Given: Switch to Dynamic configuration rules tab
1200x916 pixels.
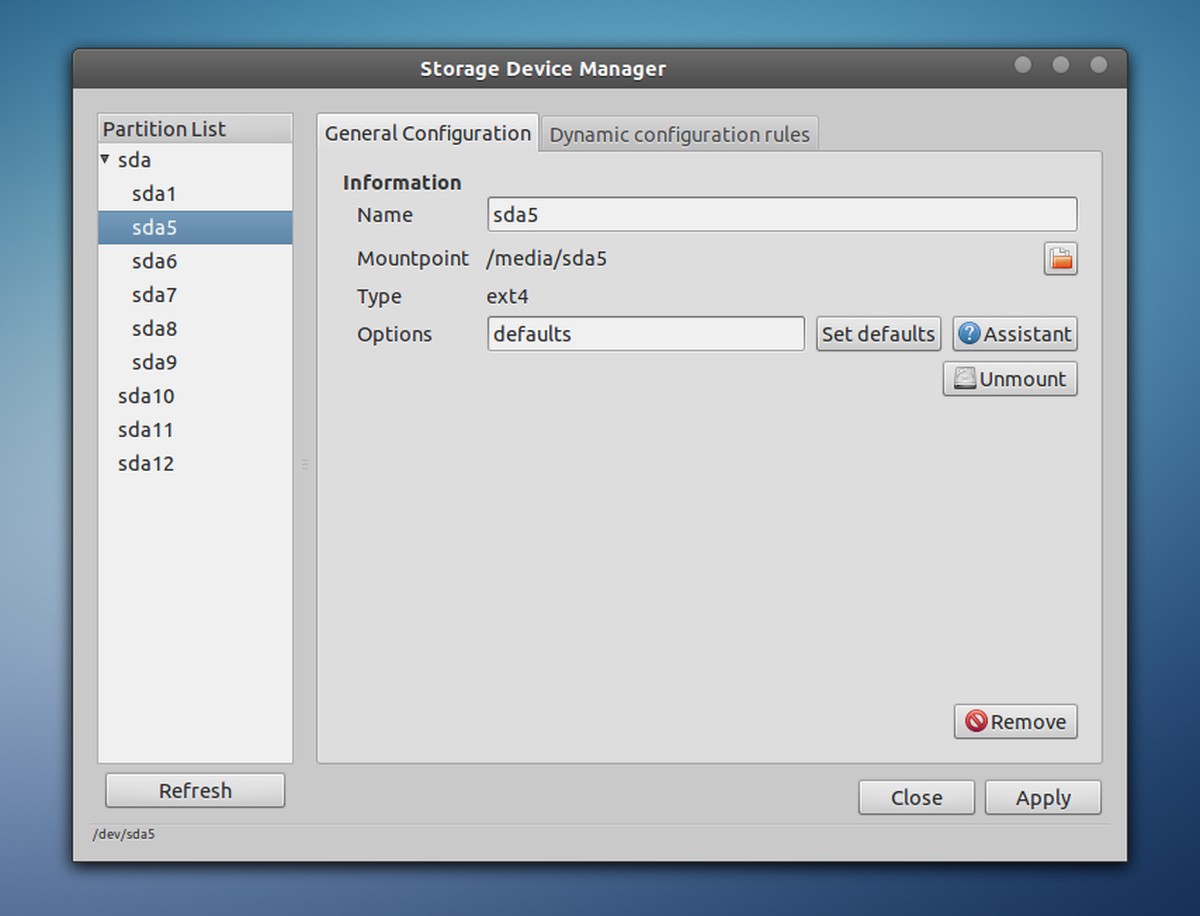Looking at the screenshot, I should 680,134.
